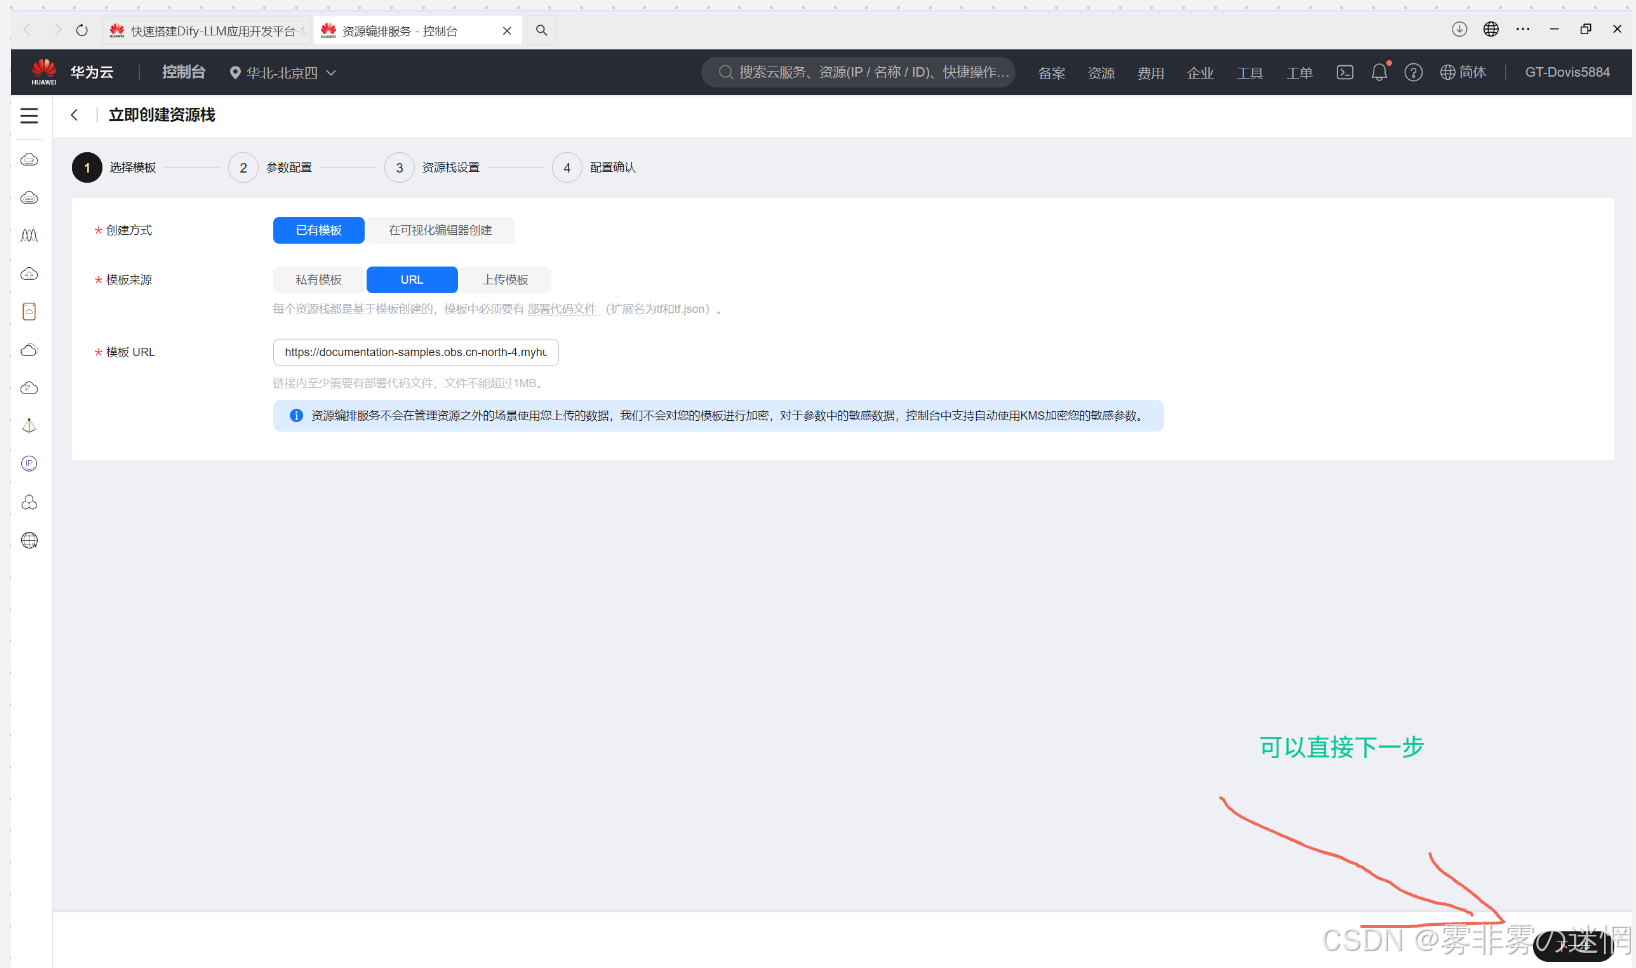Viewport: 1636px width, 968px height.
Task: Close the 资源编排服务 browser tab
Action: tap(507, 31)
